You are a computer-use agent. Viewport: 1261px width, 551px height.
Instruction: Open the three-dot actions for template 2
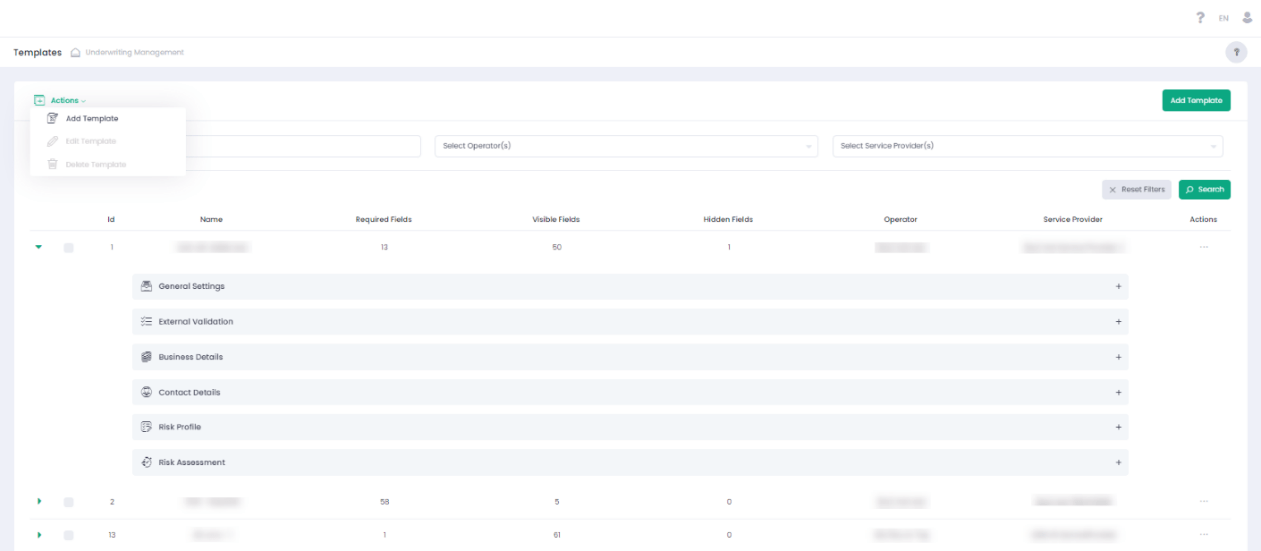point(1203,502)
